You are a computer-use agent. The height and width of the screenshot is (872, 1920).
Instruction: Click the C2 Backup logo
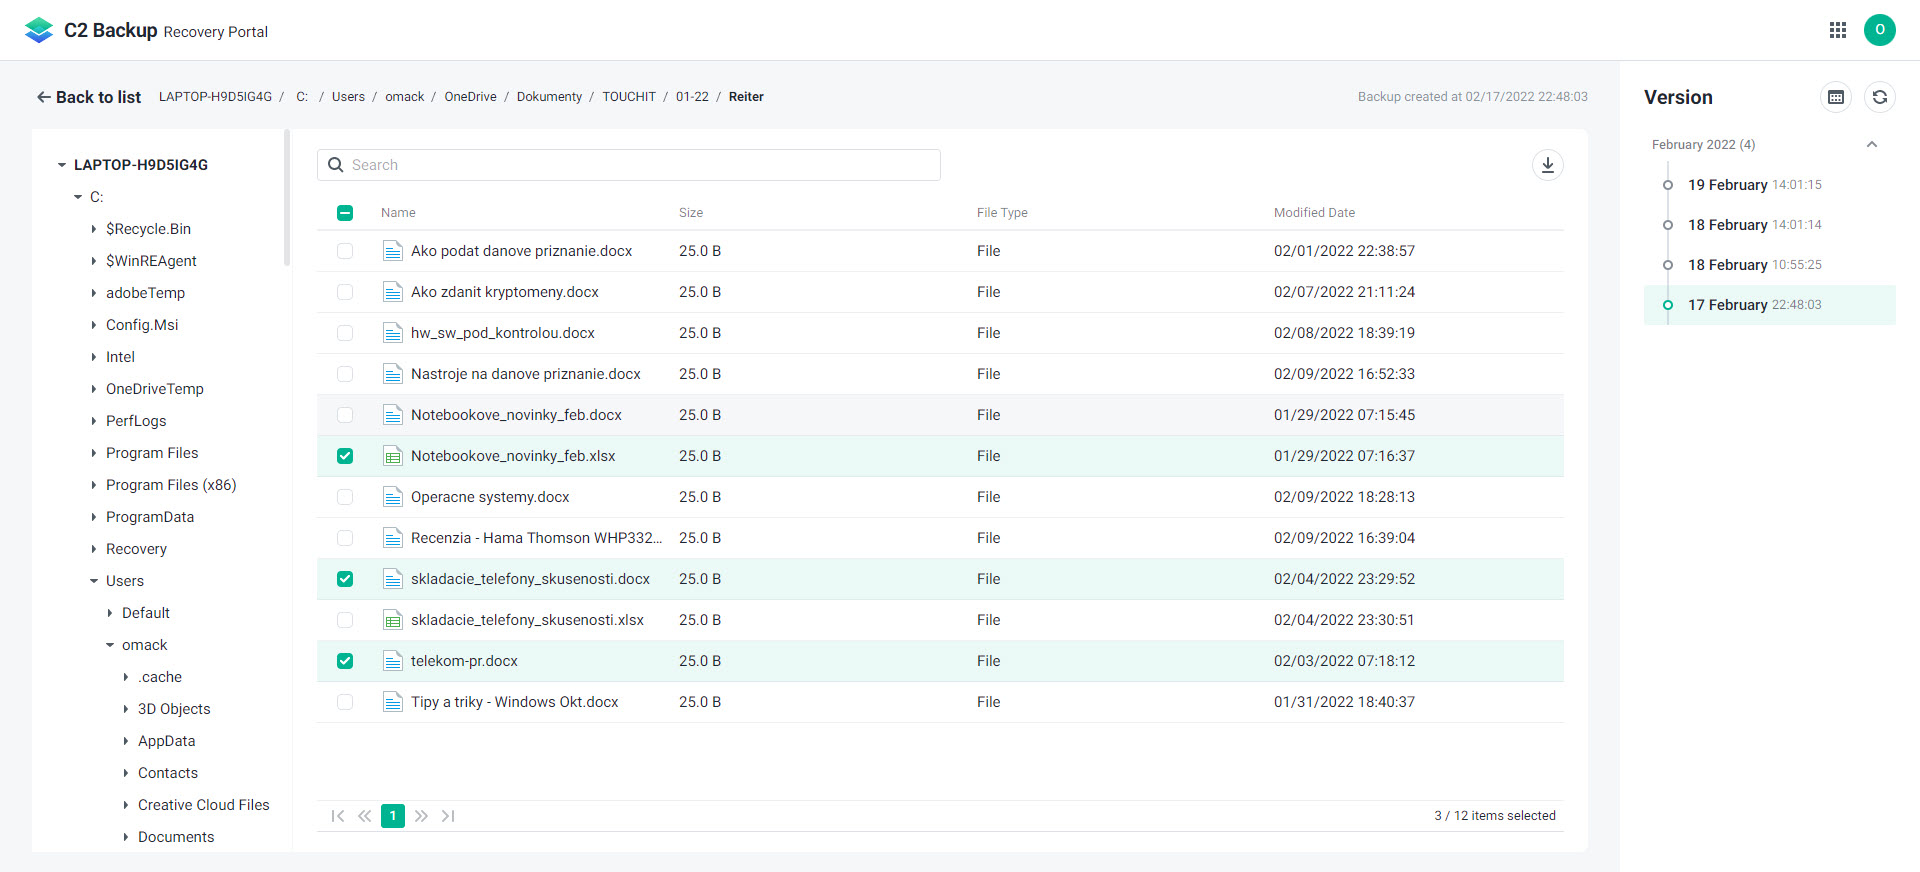point(39,30)
